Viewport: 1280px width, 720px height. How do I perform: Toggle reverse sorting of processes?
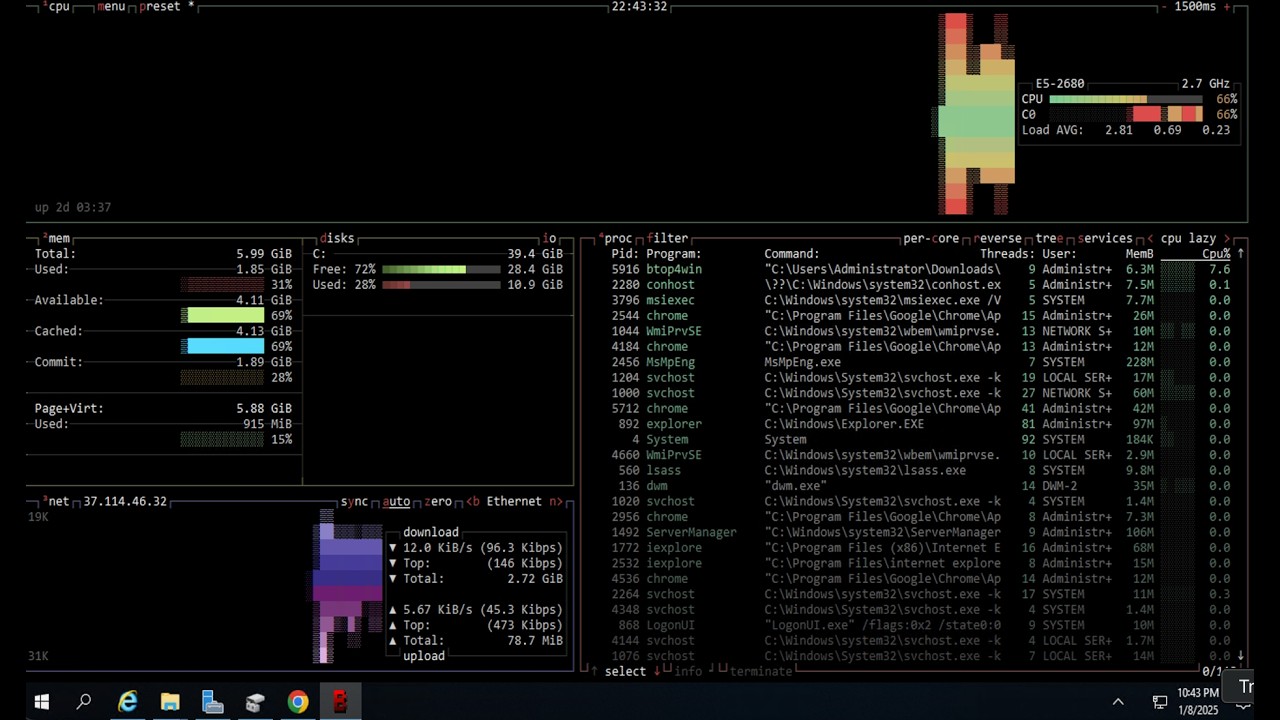tap(997, 239)
